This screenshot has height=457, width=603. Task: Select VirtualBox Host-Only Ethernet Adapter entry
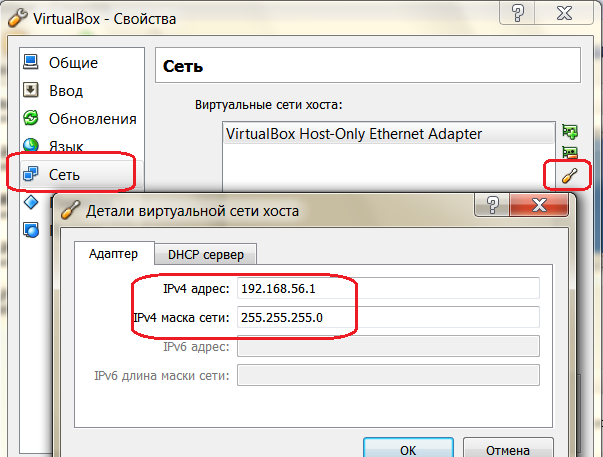[388, 134]
